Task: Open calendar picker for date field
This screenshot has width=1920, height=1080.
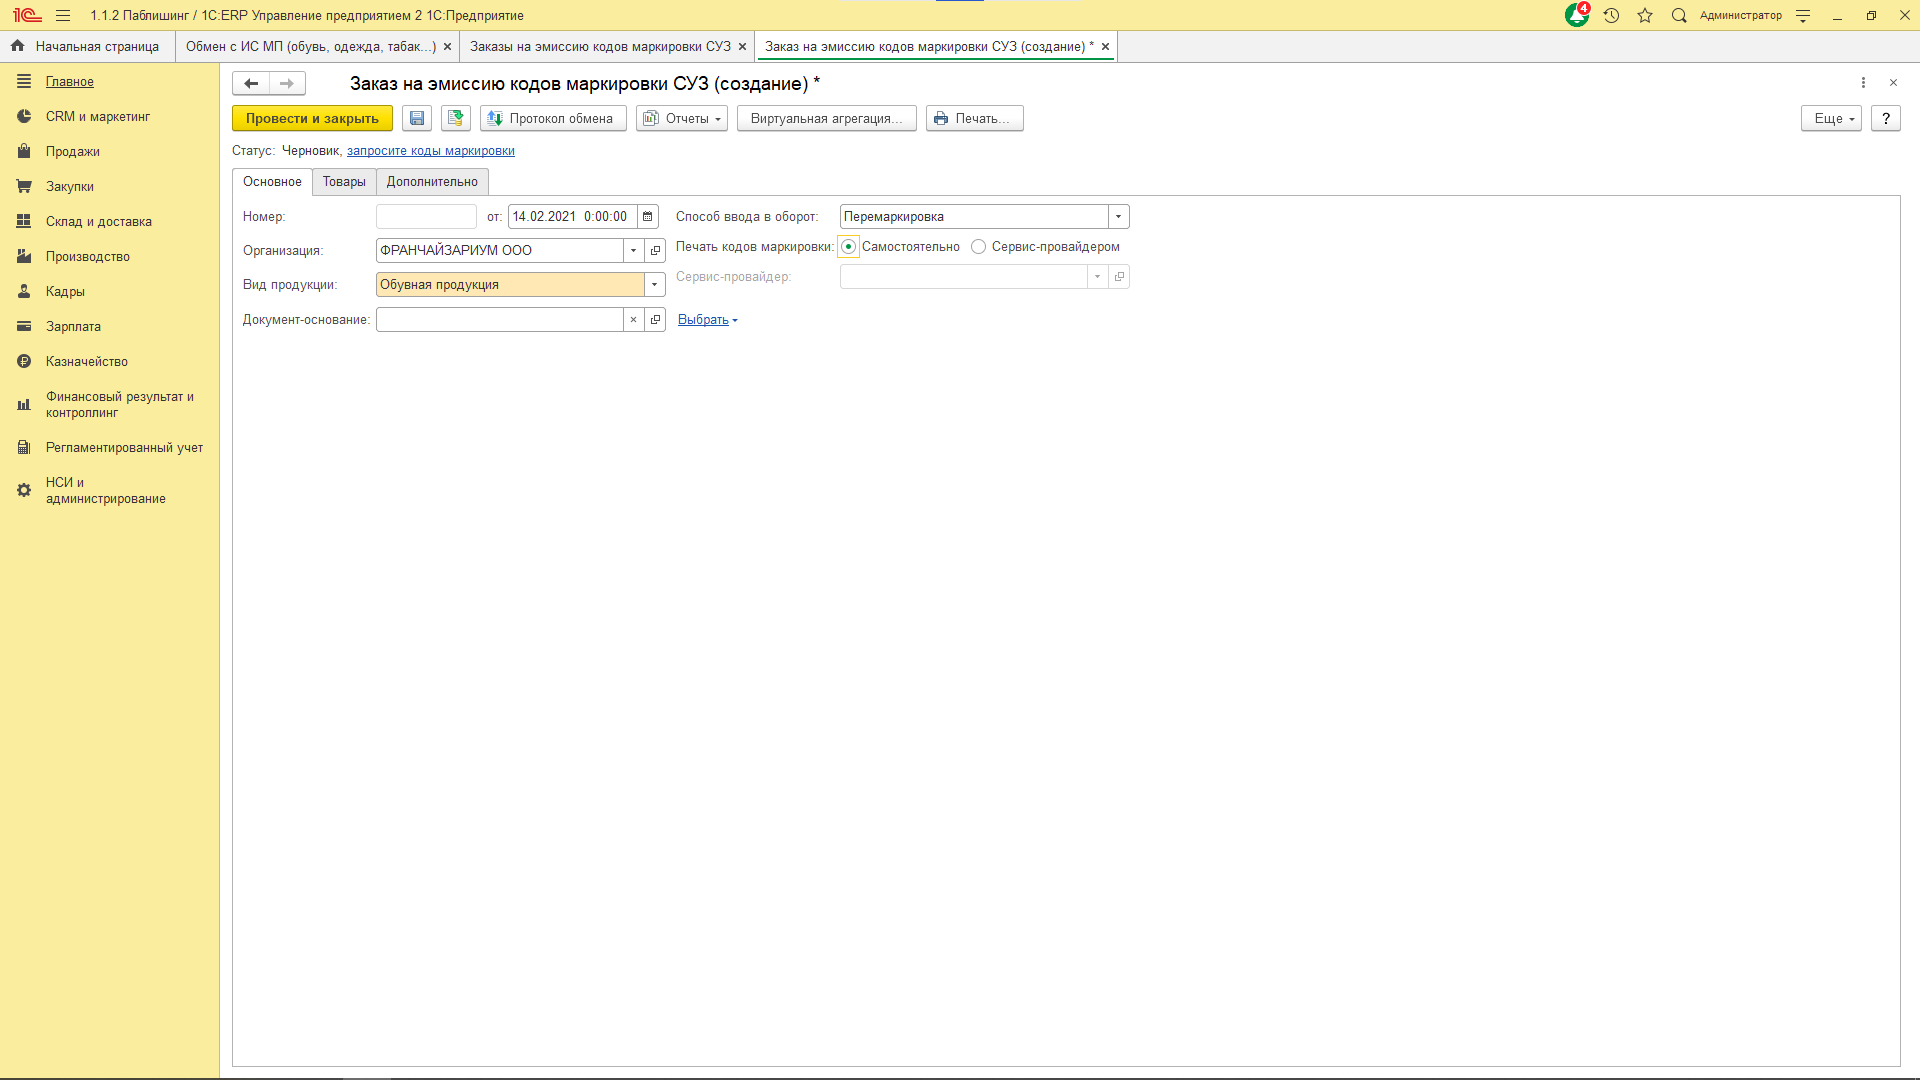Action: (x=648, y=216)
